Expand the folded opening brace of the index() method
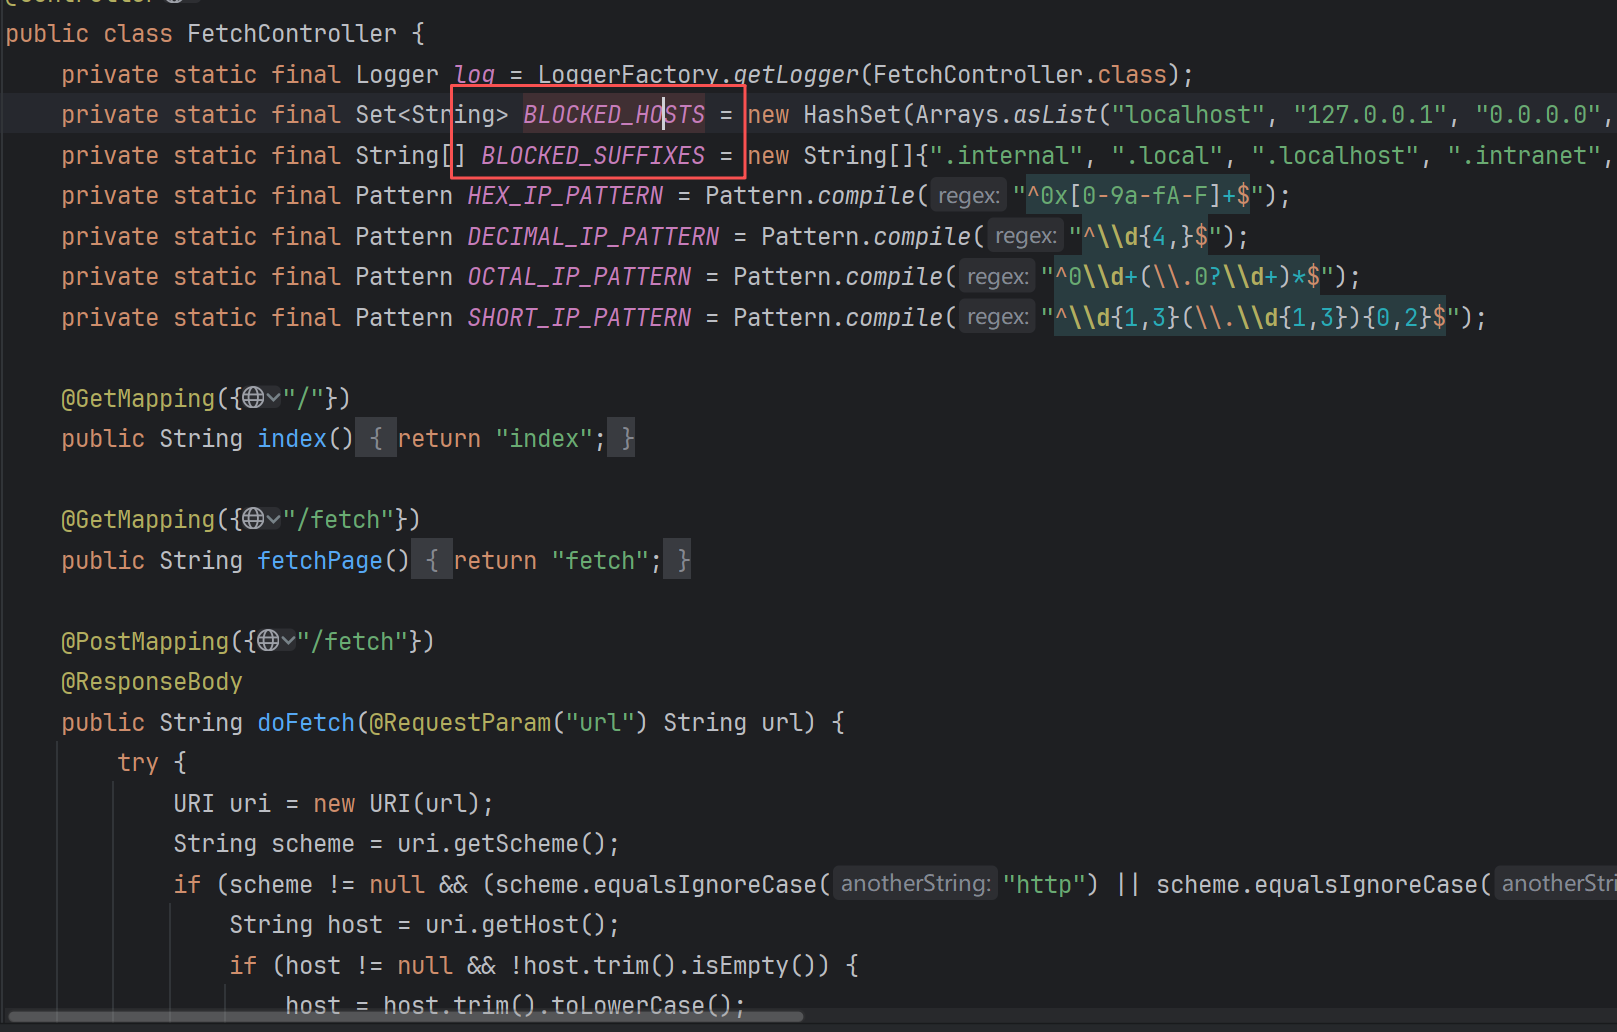The height and width of the screenshot is (1032, 1617). 376,438
